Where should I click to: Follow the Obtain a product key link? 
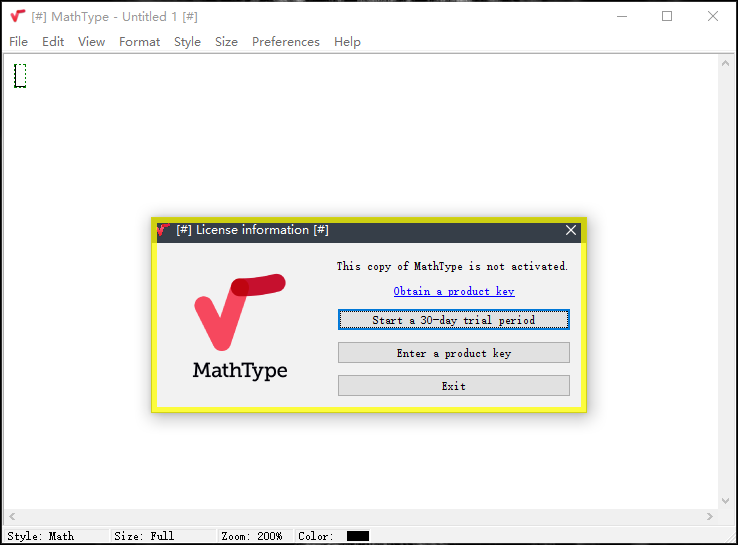click(x=454, y=291)
